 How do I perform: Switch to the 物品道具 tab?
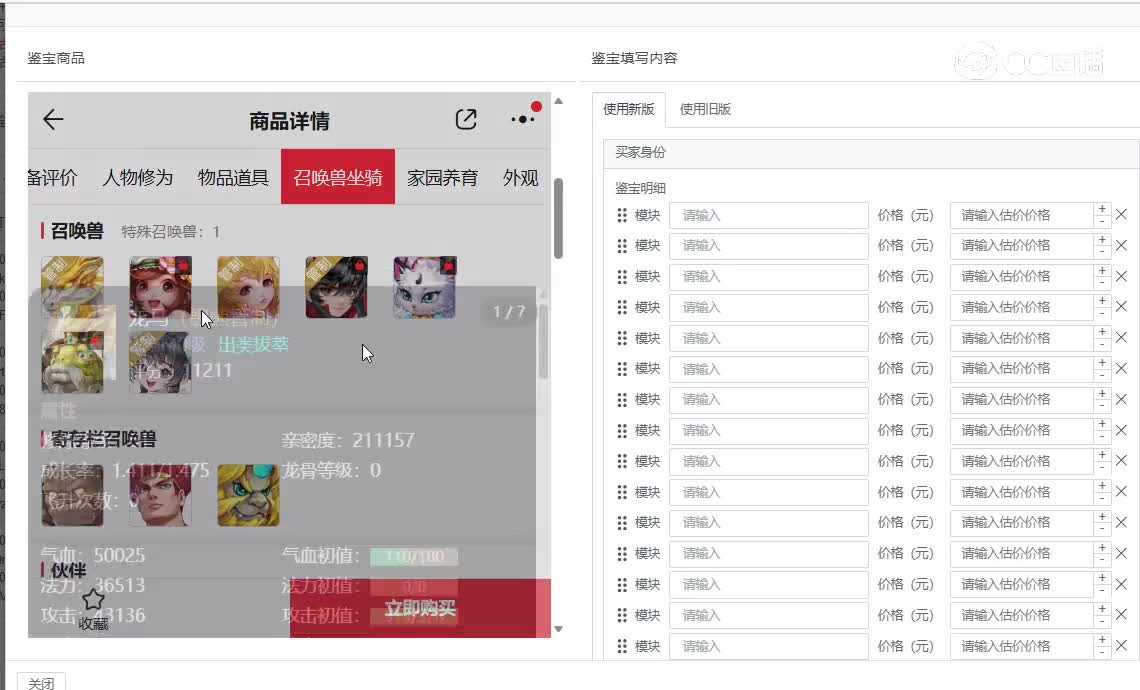click(233, 177)
